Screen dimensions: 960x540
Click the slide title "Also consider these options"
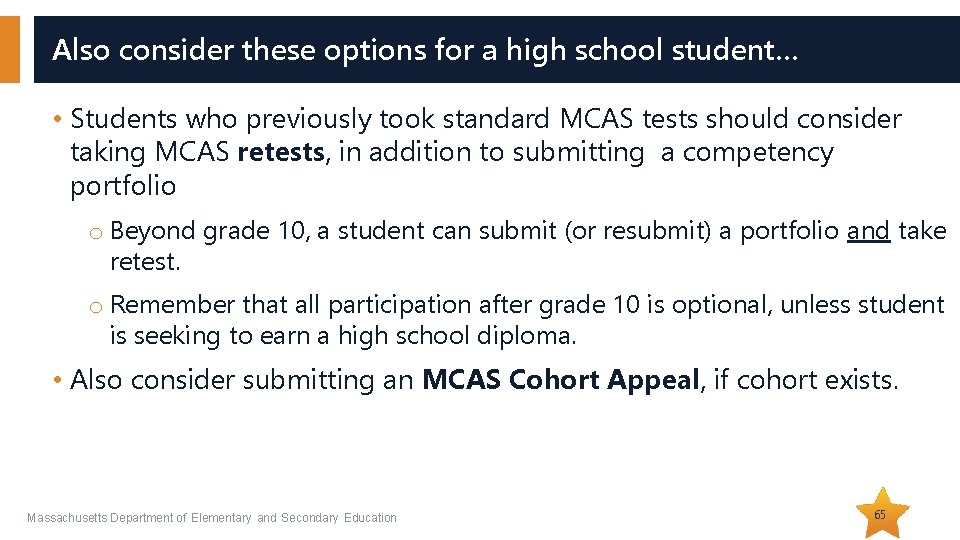coord(425,49)
